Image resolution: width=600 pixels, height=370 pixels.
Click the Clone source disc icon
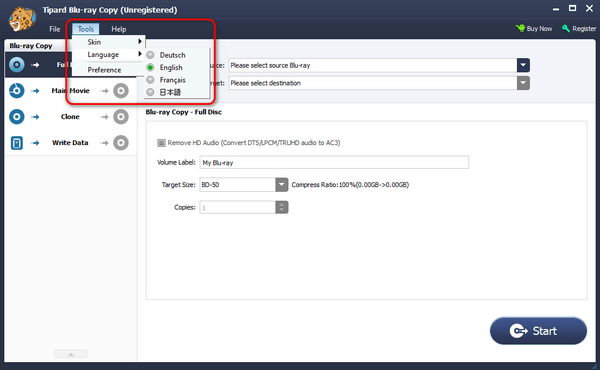pos(16,117)
